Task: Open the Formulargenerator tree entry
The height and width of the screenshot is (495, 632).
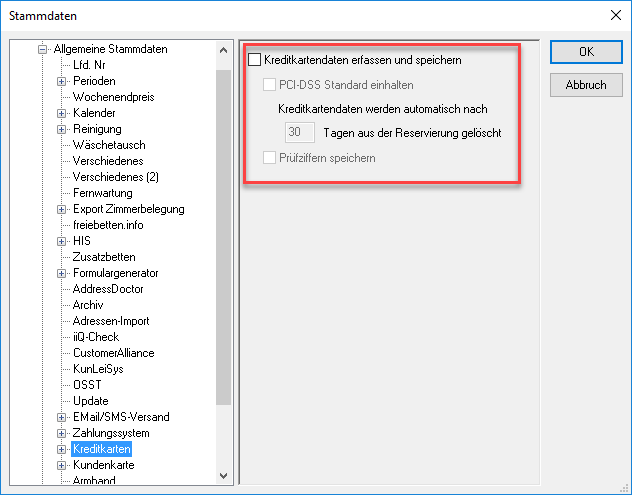Action: 116,273
